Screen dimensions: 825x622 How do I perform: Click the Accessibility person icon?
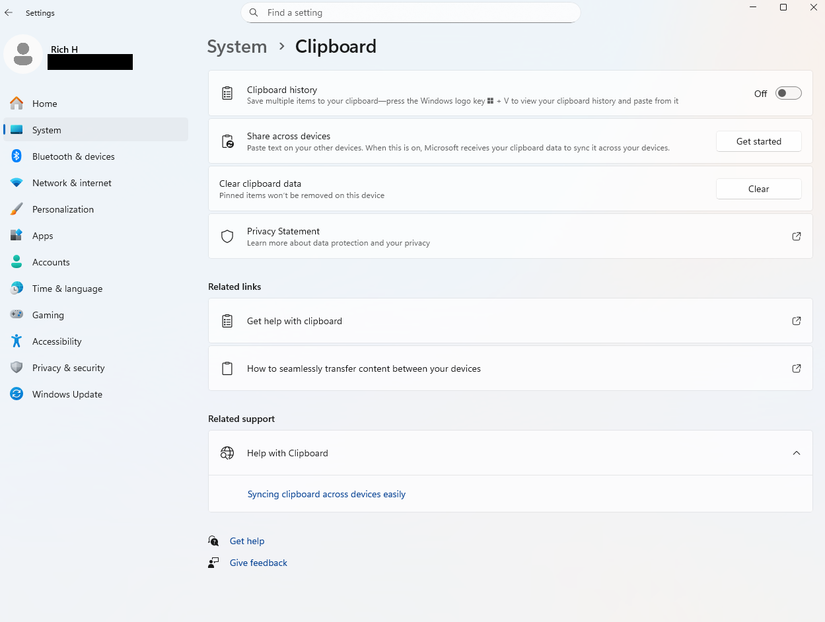[17, 341]
